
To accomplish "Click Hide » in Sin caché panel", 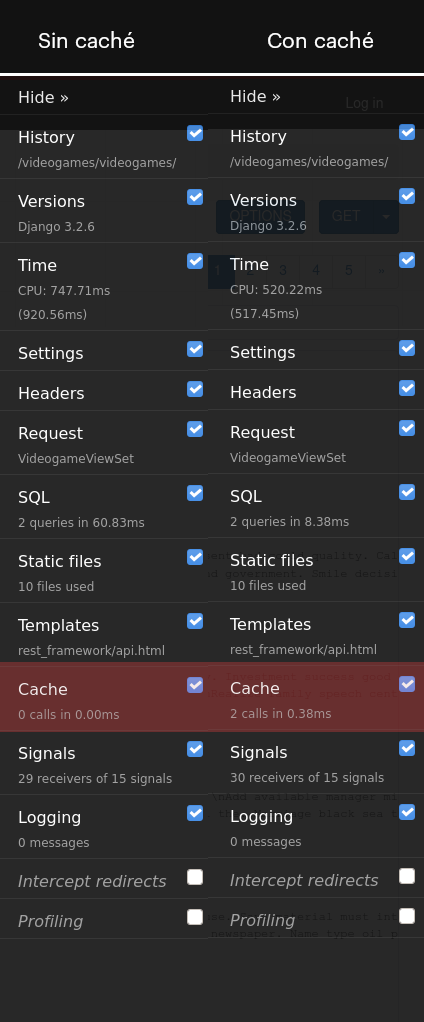I will [x=43, y=97].
